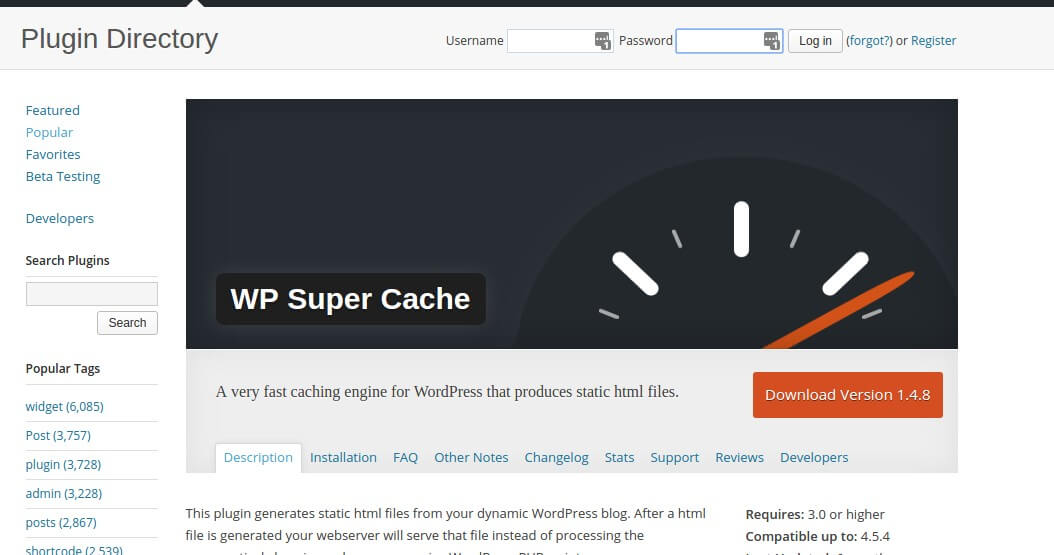This screenshot has width=1054, height=555.
Task: Switch to the Developers tab
Action: click(814, 458)
